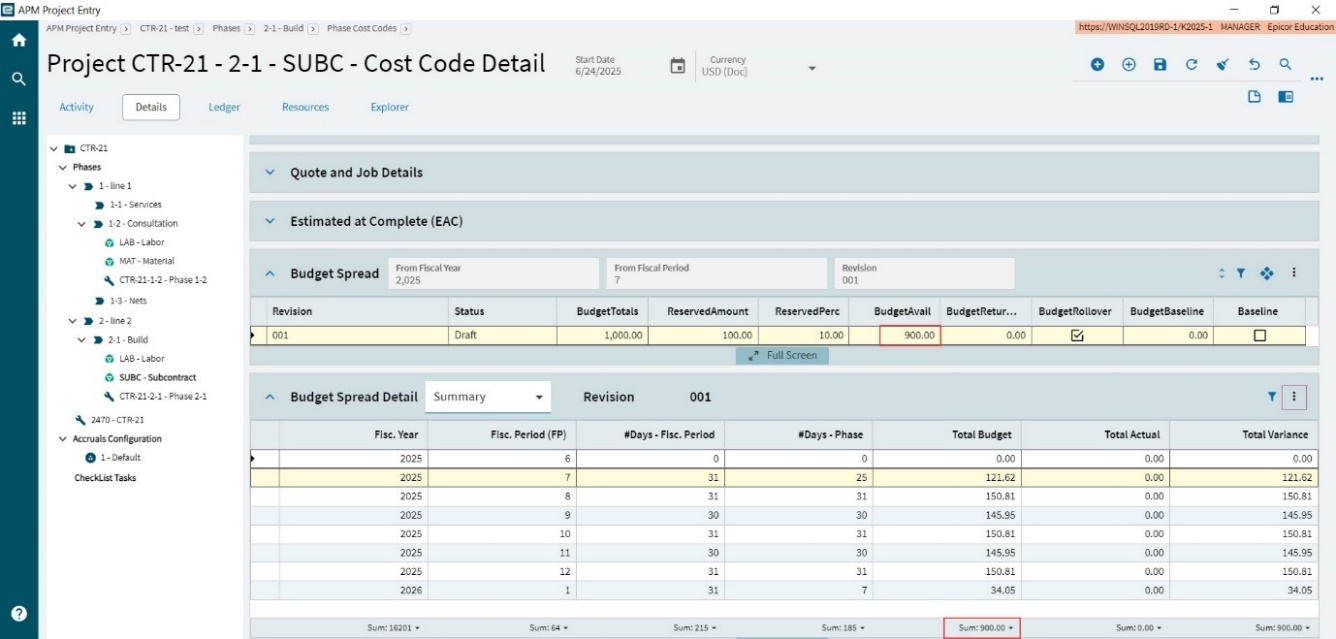Viewport: 1336px width, 639px height.
Task: Select the Details tab
Action: click(151, 107)
